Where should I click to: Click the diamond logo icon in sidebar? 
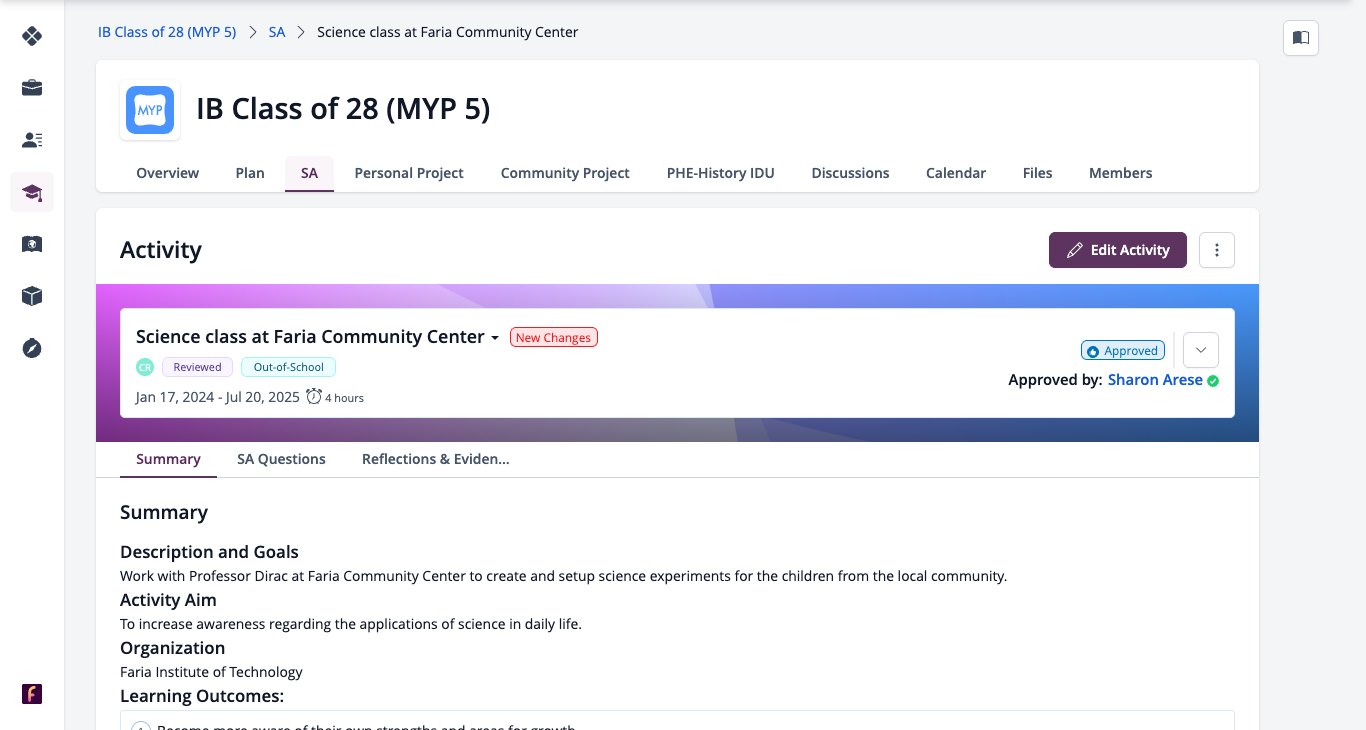(x=32, y=37)
